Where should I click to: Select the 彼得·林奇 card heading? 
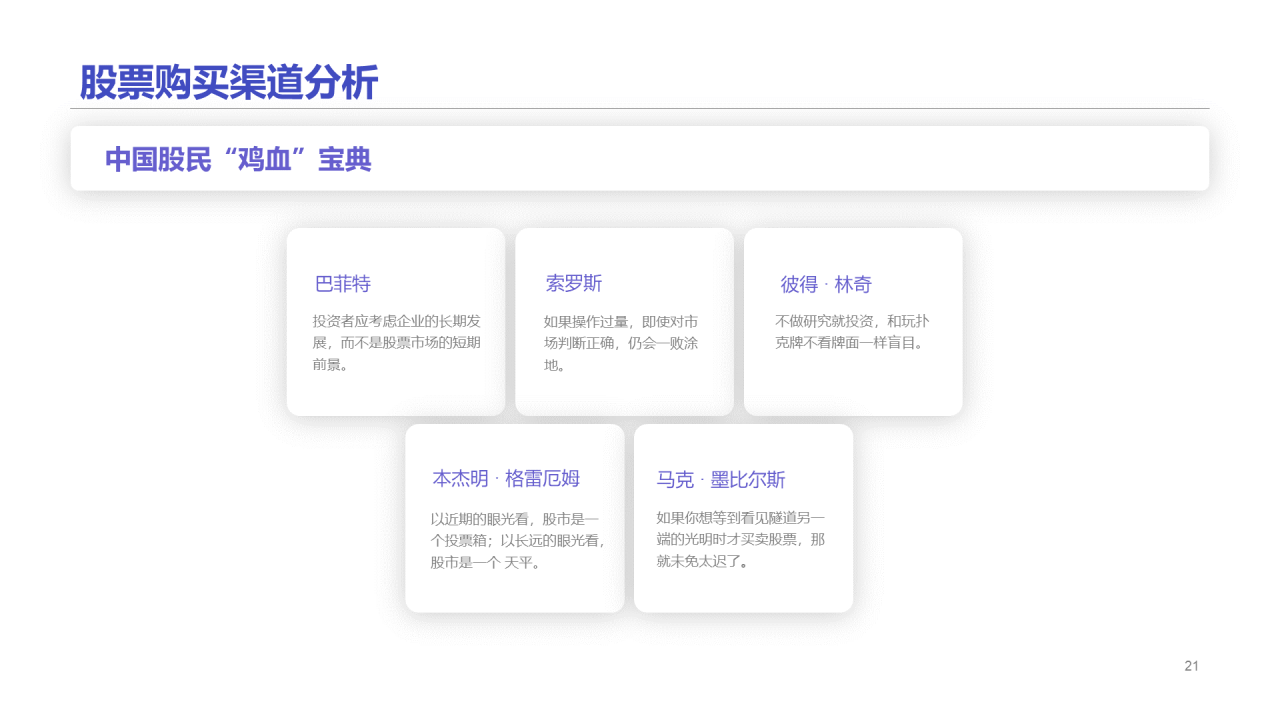click(x=826, y=284)
